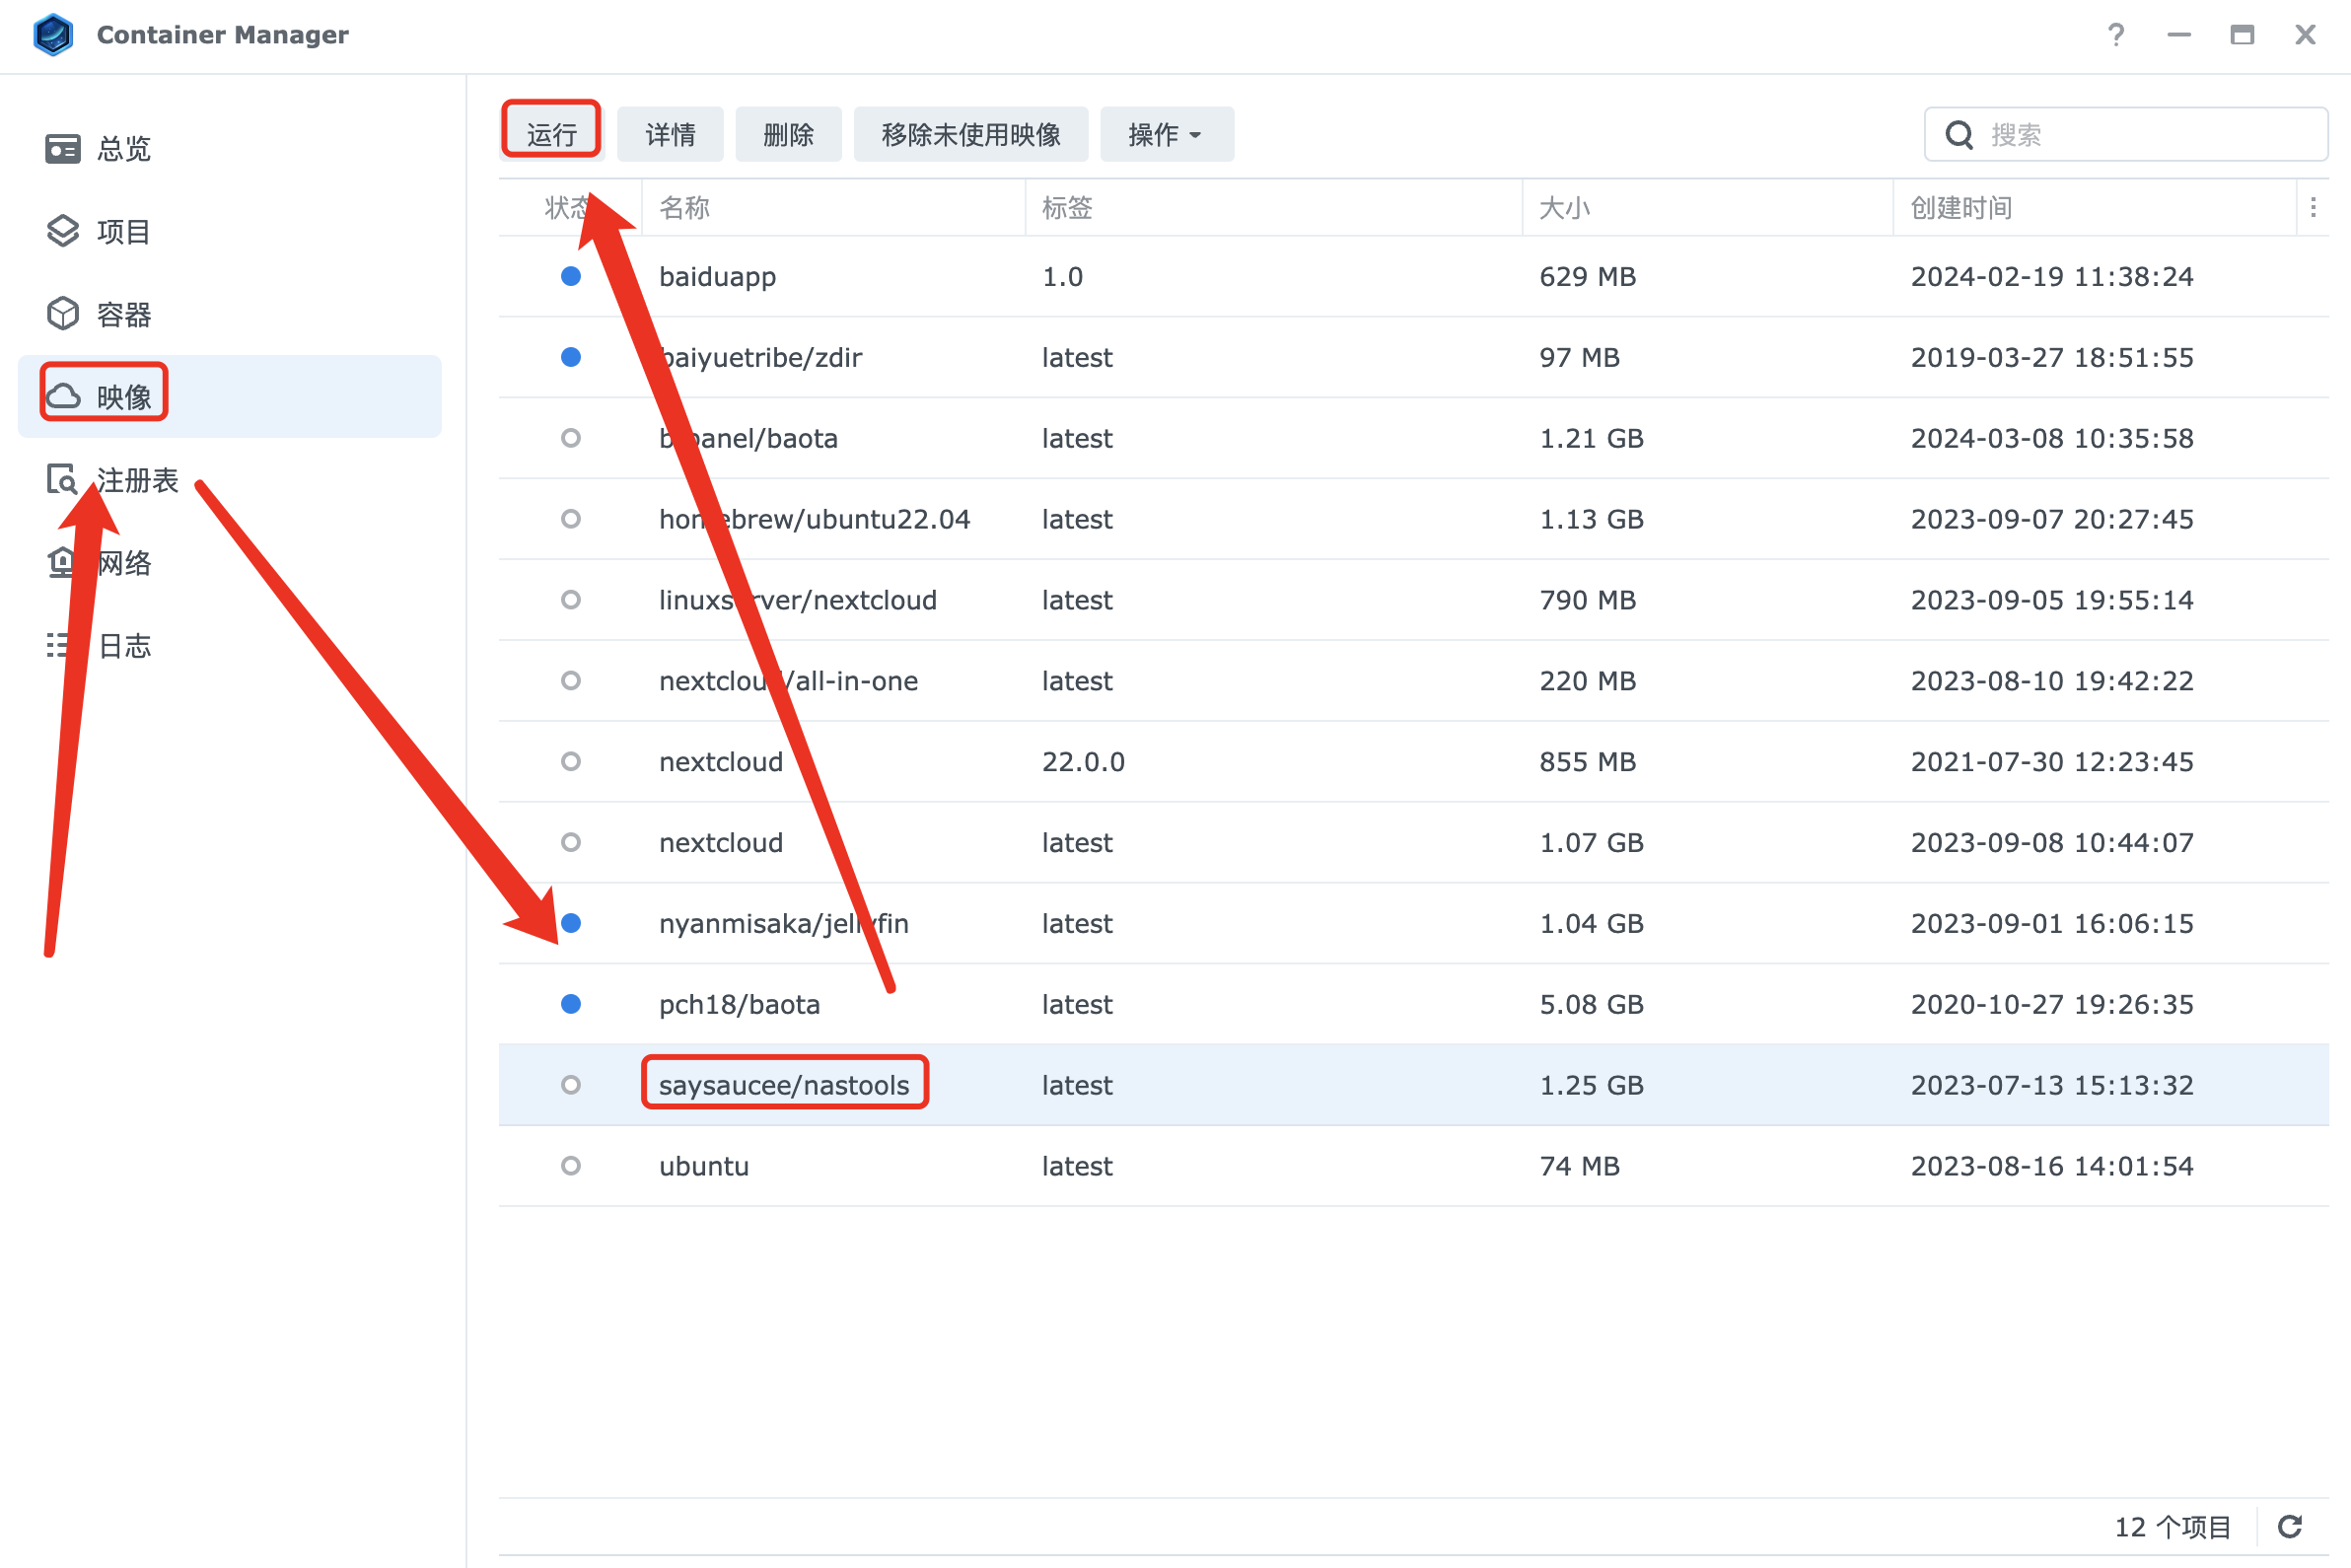
Task: Sort by the 标签 tag column header
Action: [x=1273, y=208]
